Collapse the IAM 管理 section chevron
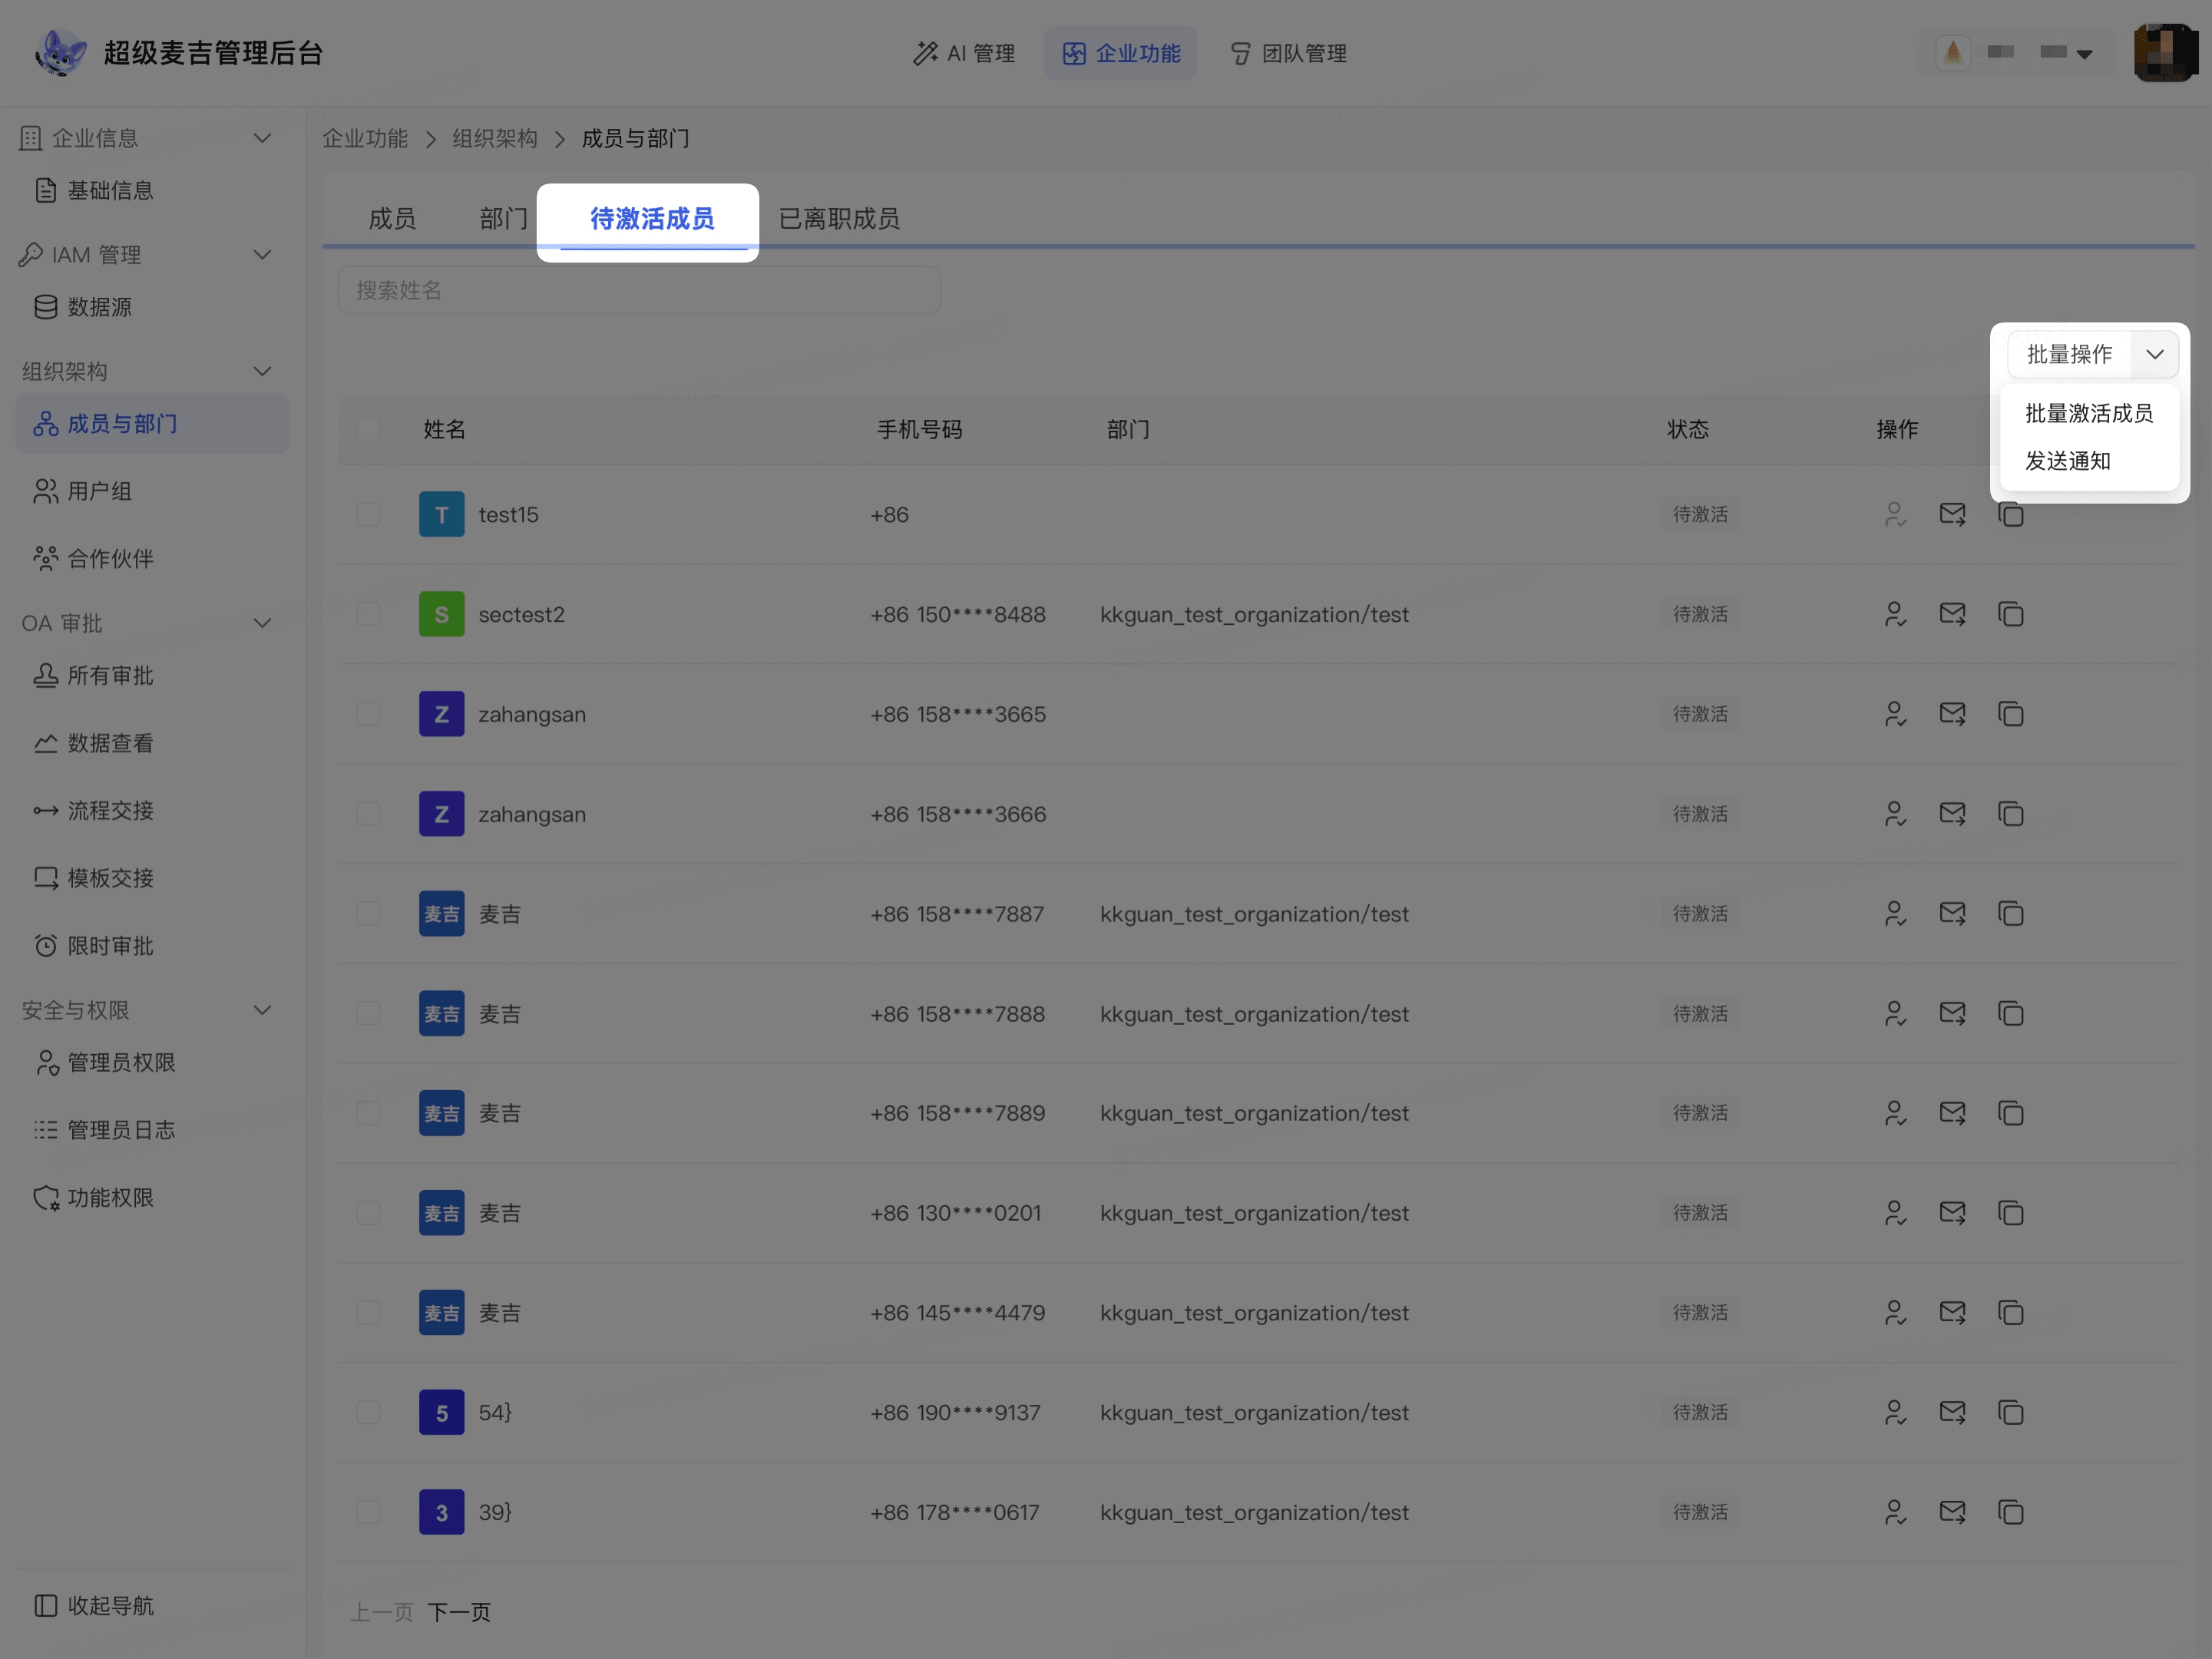 click(x=262, y=255)
